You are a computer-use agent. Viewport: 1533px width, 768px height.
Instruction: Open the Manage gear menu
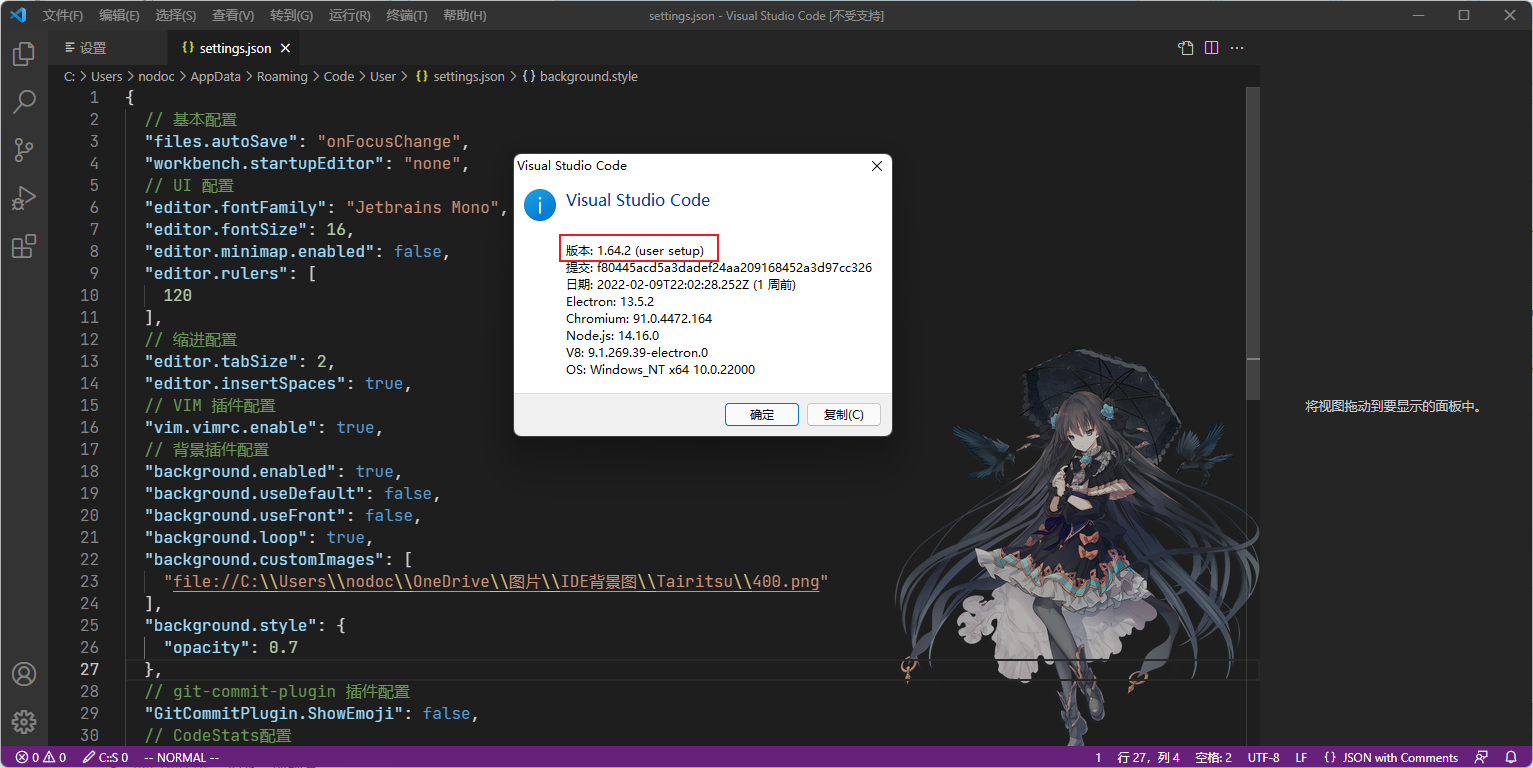click(24, 721)
